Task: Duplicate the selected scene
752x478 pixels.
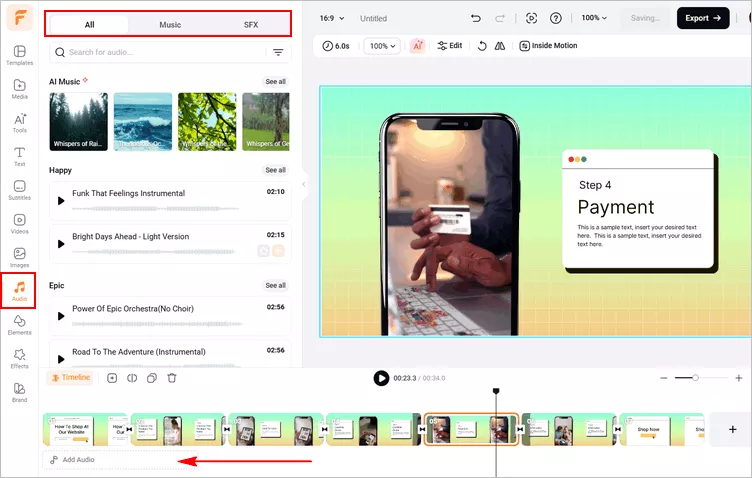Action: click(152, 378)
